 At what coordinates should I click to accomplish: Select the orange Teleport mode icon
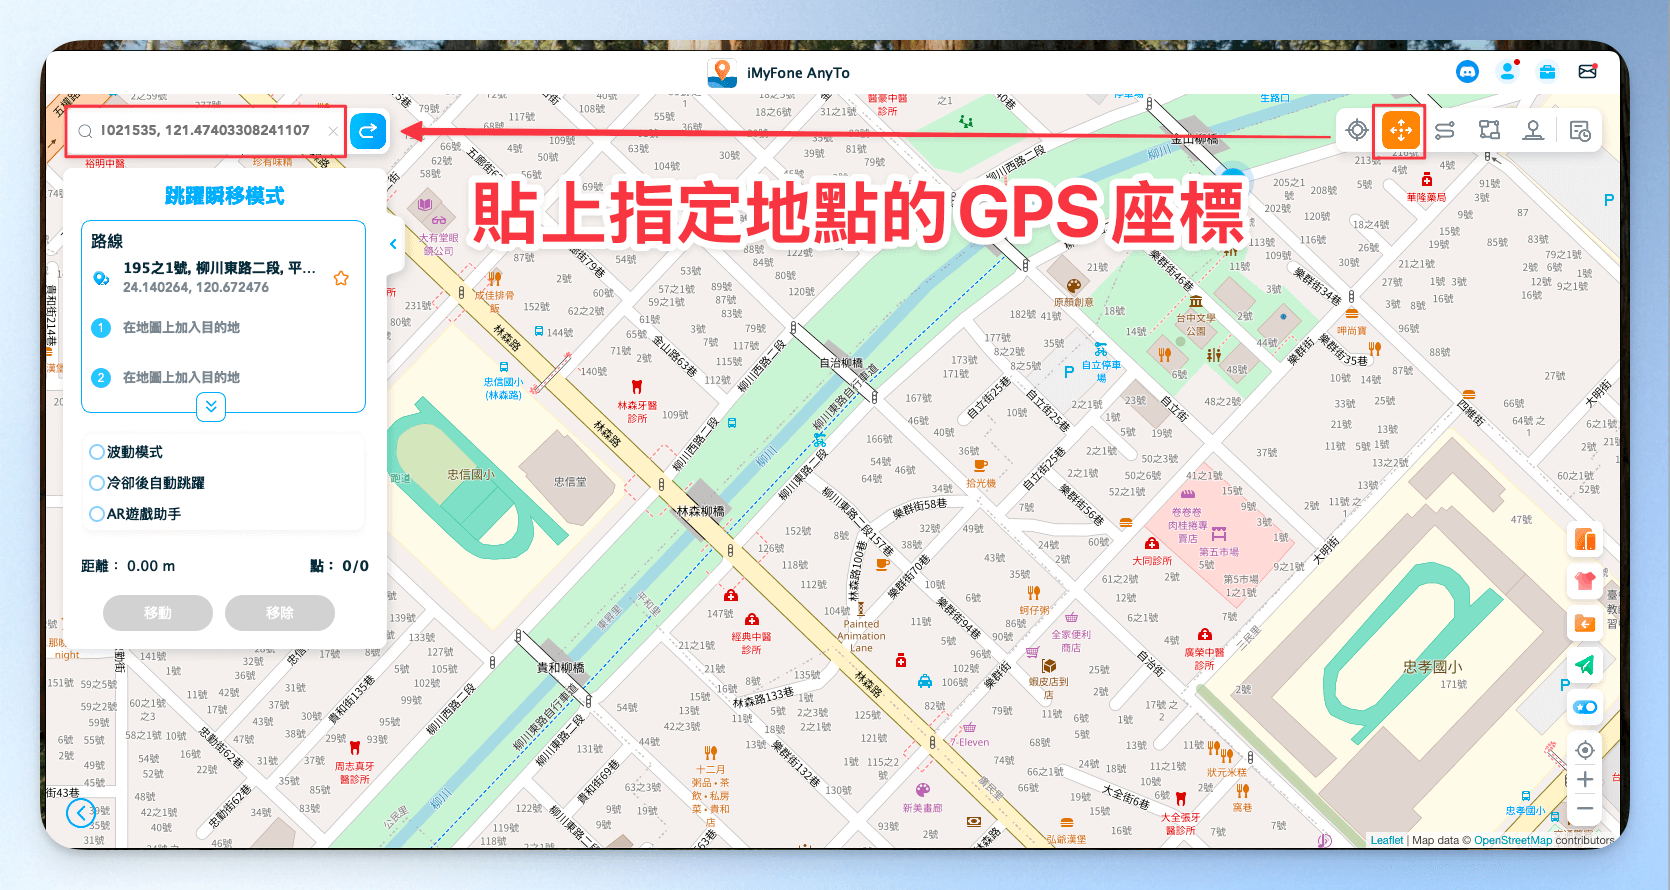tap(1400, 130)
